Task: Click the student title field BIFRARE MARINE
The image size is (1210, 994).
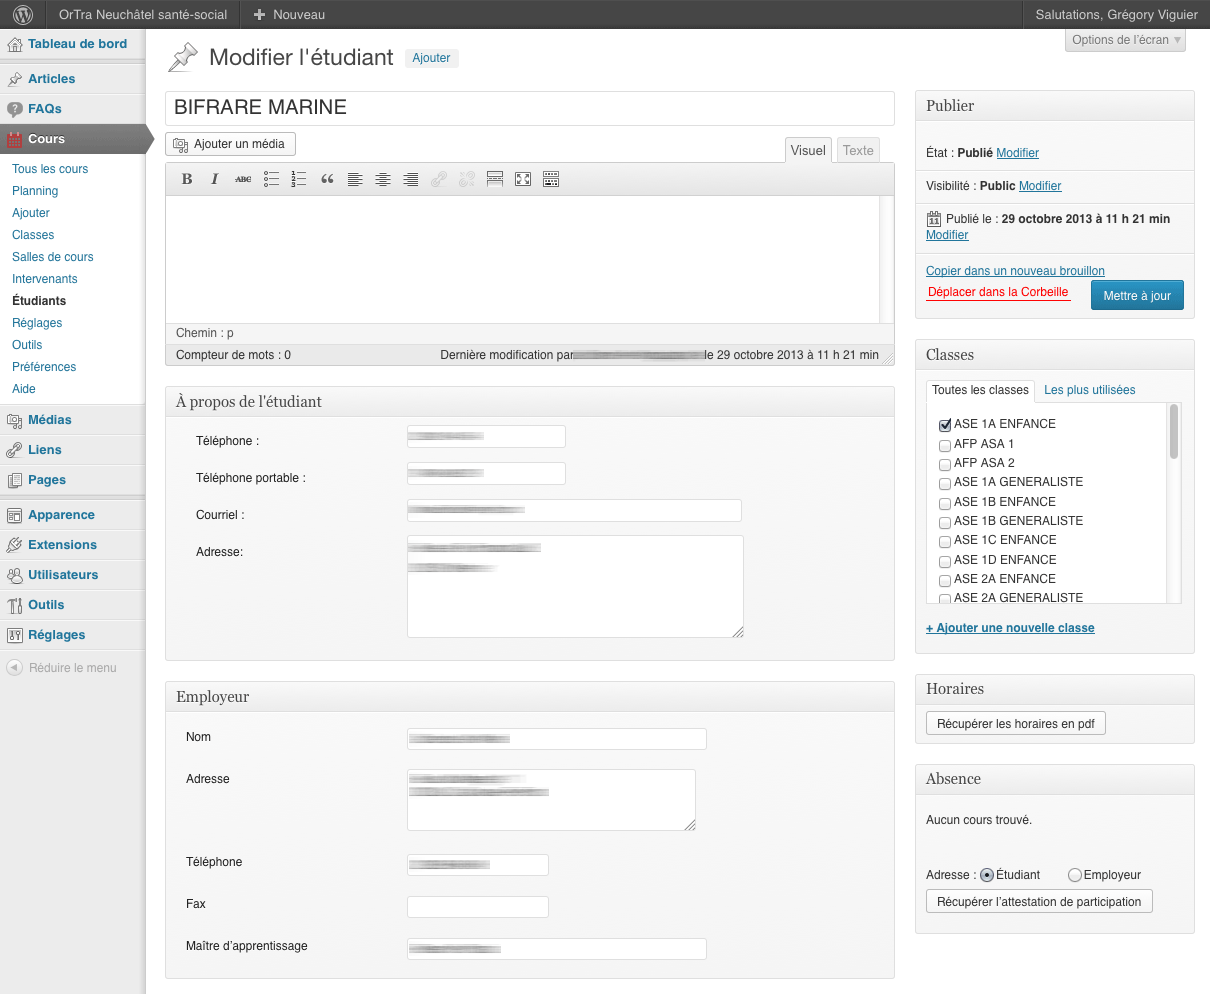Action: [x=530, y=108]
